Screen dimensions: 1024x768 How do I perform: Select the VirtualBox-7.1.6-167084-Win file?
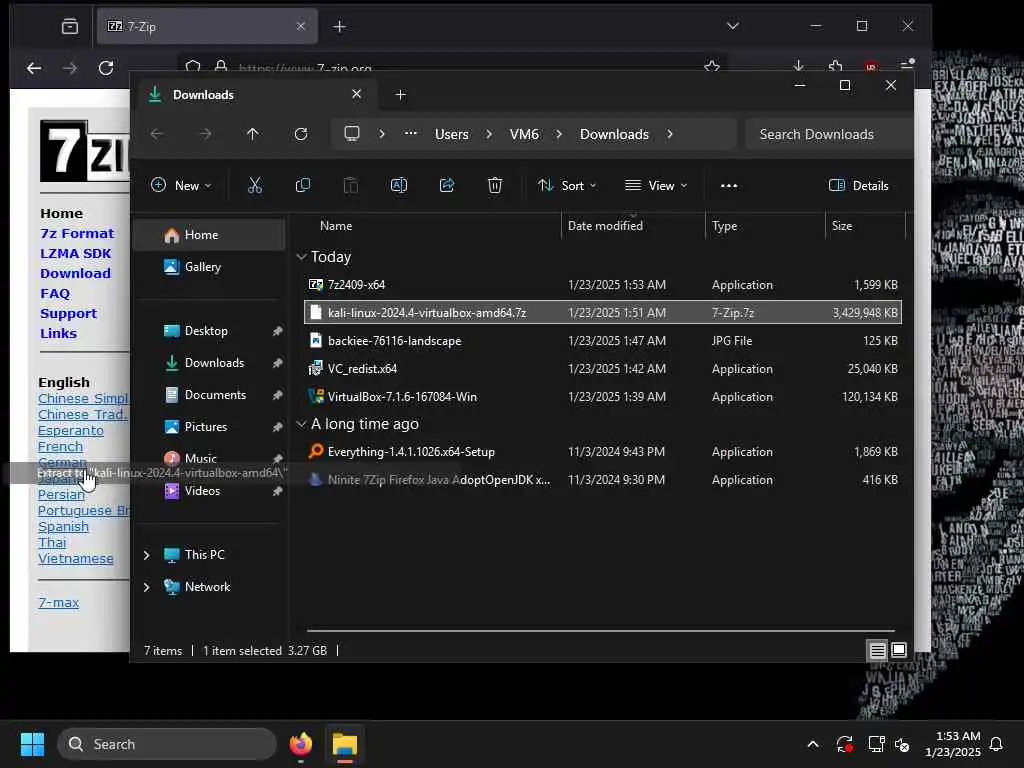coord(602,396)
